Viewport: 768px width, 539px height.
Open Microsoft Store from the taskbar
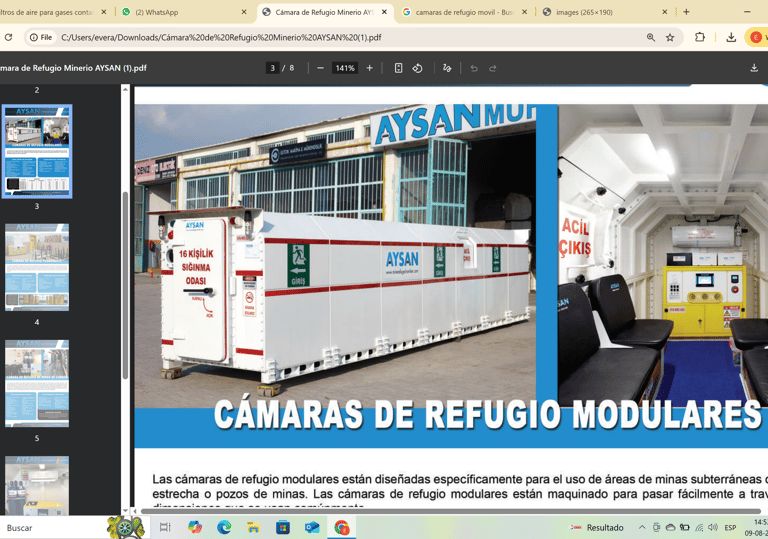[283, 528]
